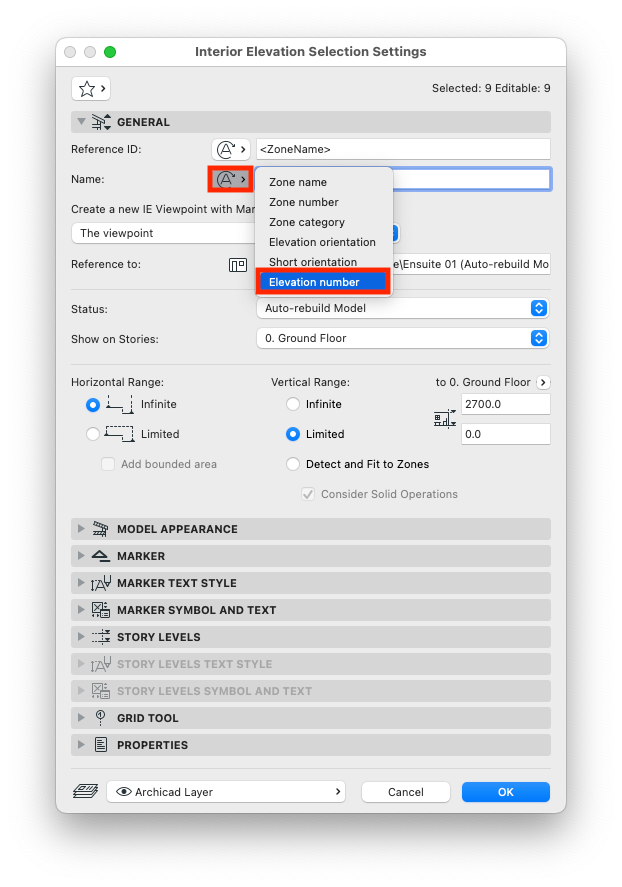Click the Marker panel icon

pyautogui.click(x=101, y=556)
